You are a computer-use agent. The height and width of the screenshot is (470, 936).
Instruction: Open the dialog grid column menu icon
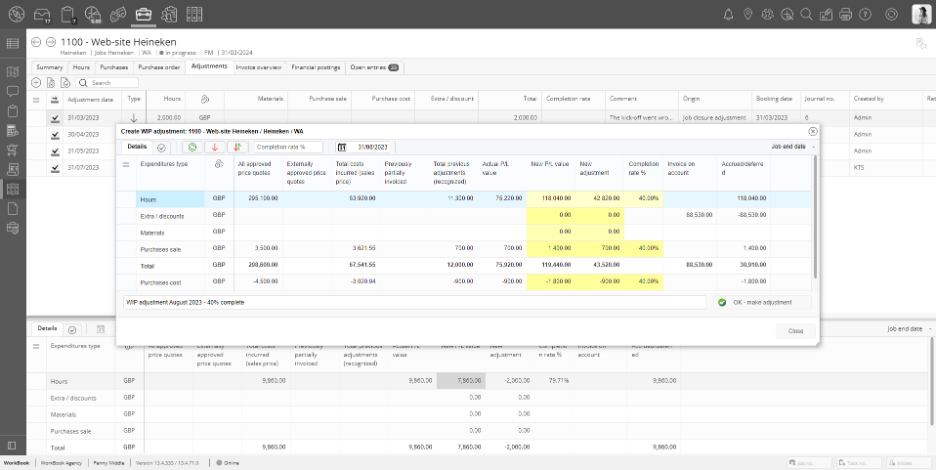(126, 164)
